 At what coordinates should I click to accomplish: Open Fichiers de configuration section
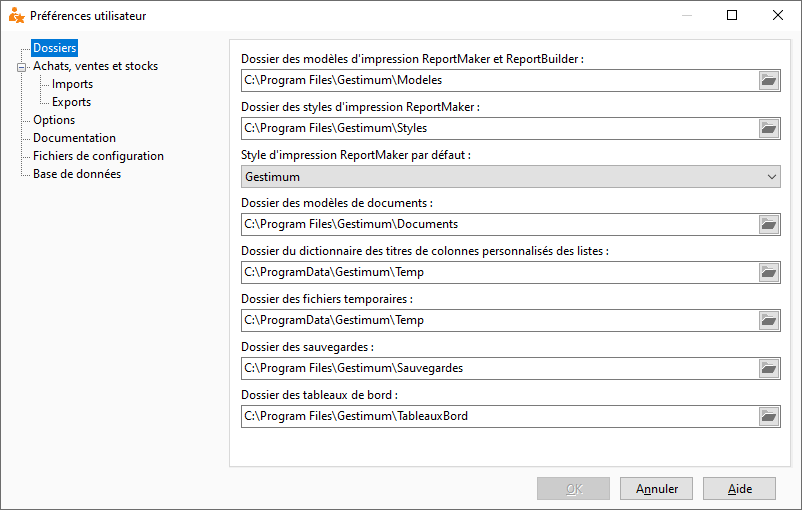98,156
